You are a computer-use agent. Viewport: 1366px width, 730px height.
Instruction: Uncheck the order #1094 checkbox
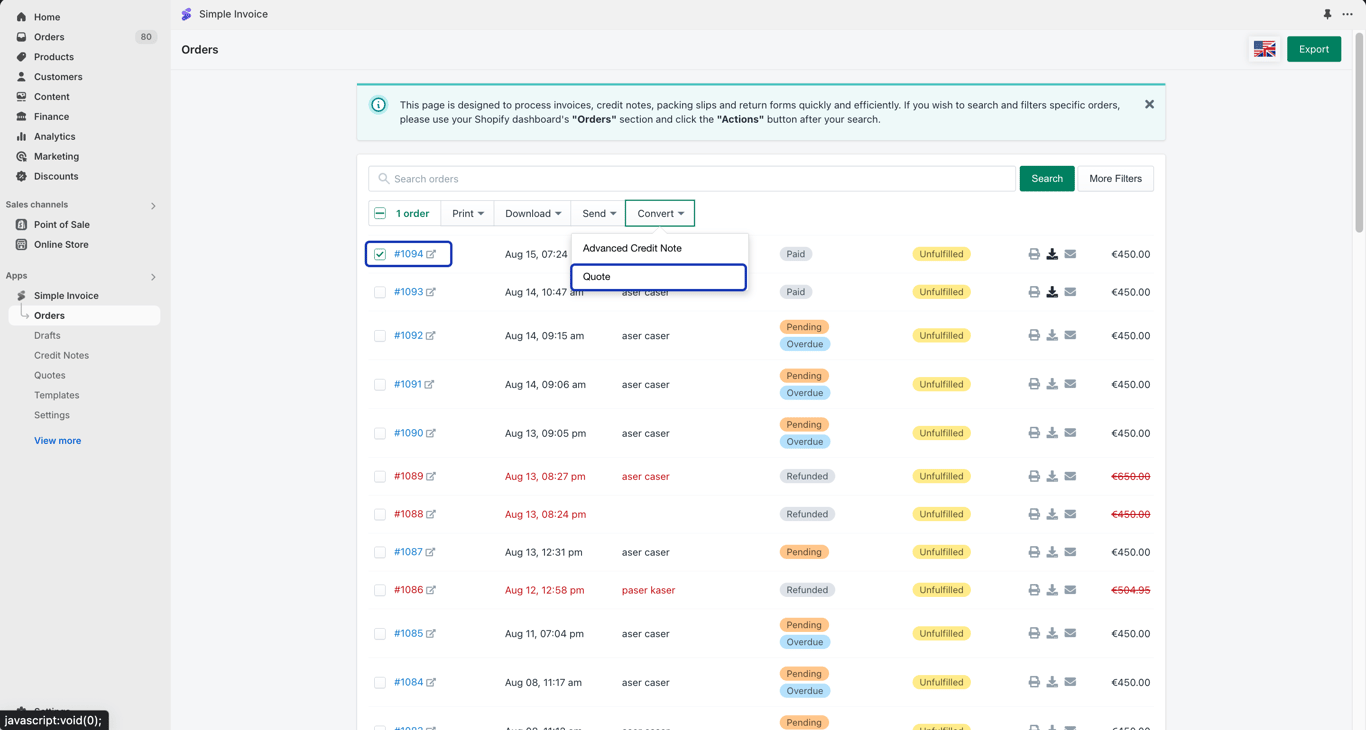380,254
